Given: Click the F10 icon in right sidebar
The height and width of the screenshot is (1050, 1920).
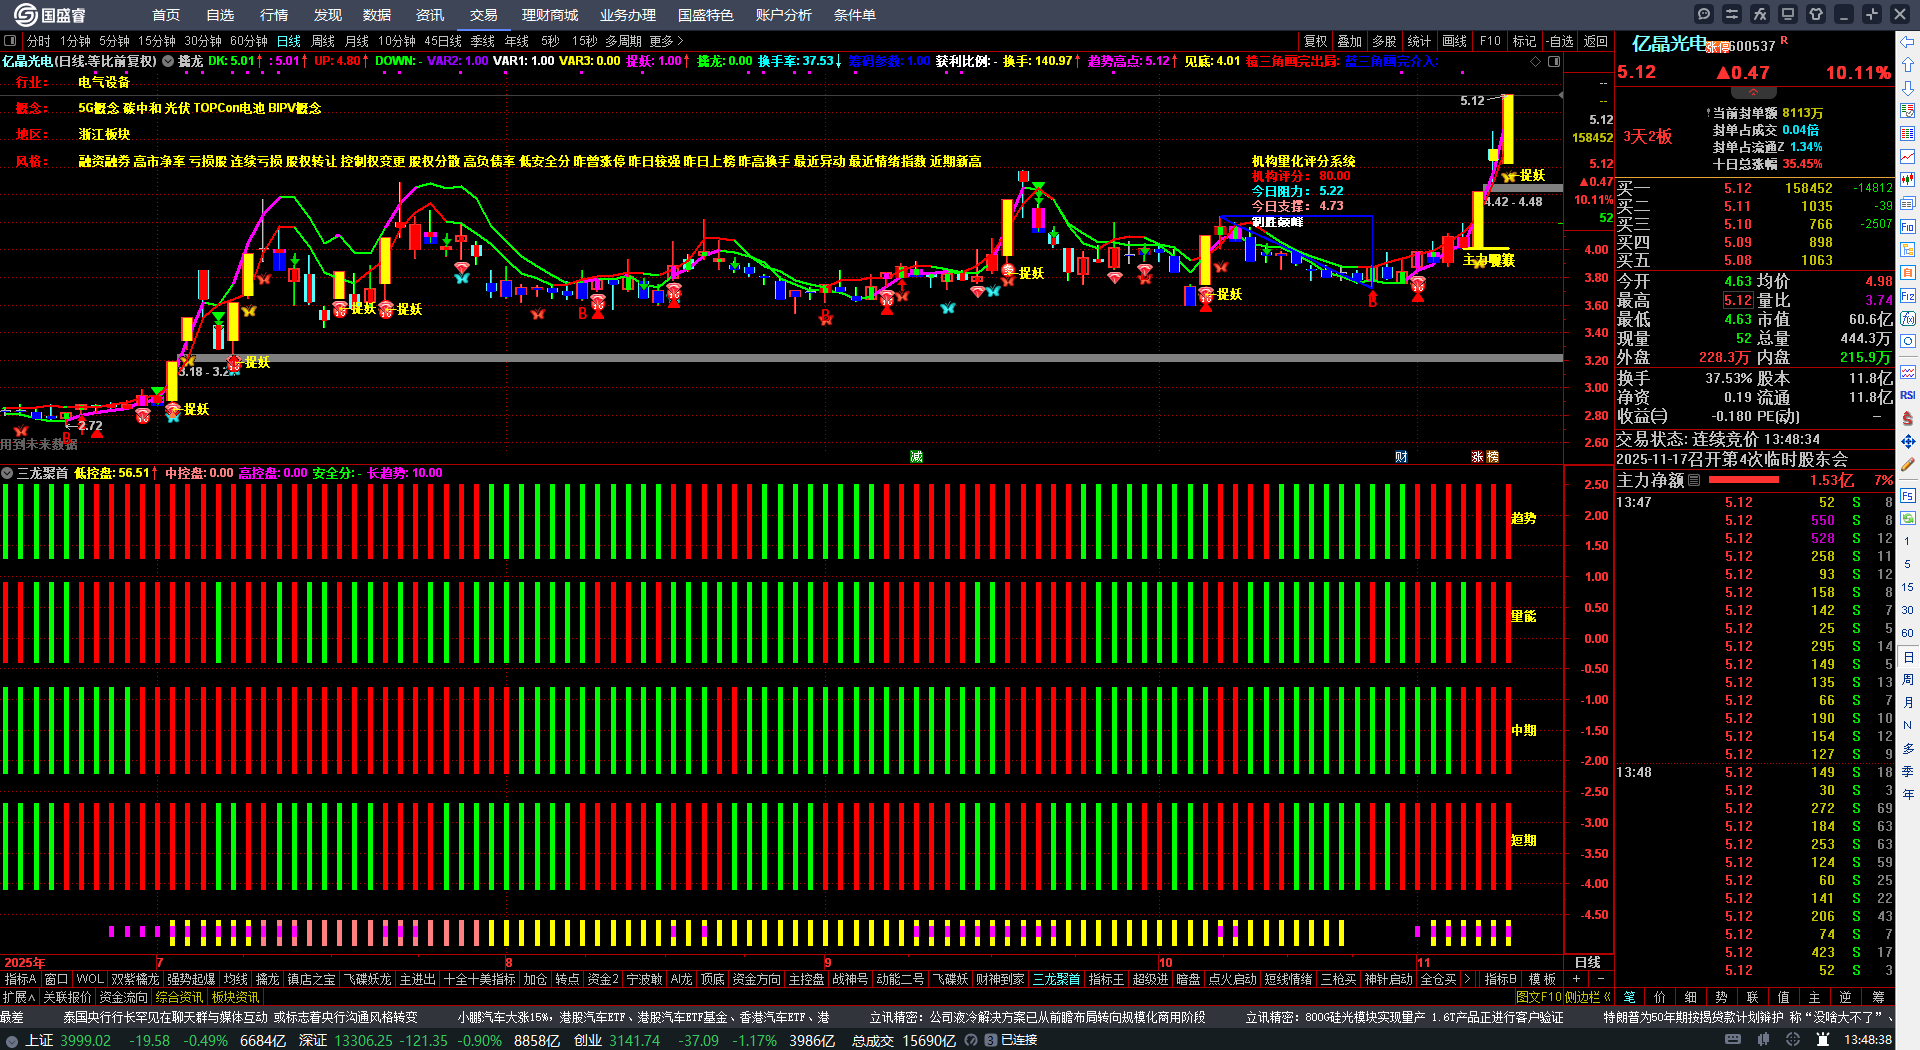Looking at the screenshot, I should [x=1908, y=226].
